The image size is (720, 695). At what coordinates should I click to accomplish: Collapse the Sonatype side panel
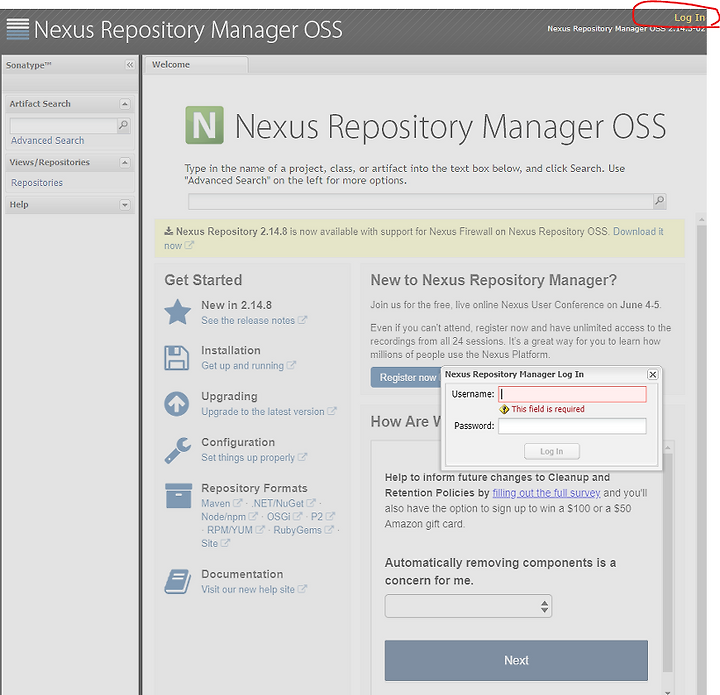coord(130,65)
